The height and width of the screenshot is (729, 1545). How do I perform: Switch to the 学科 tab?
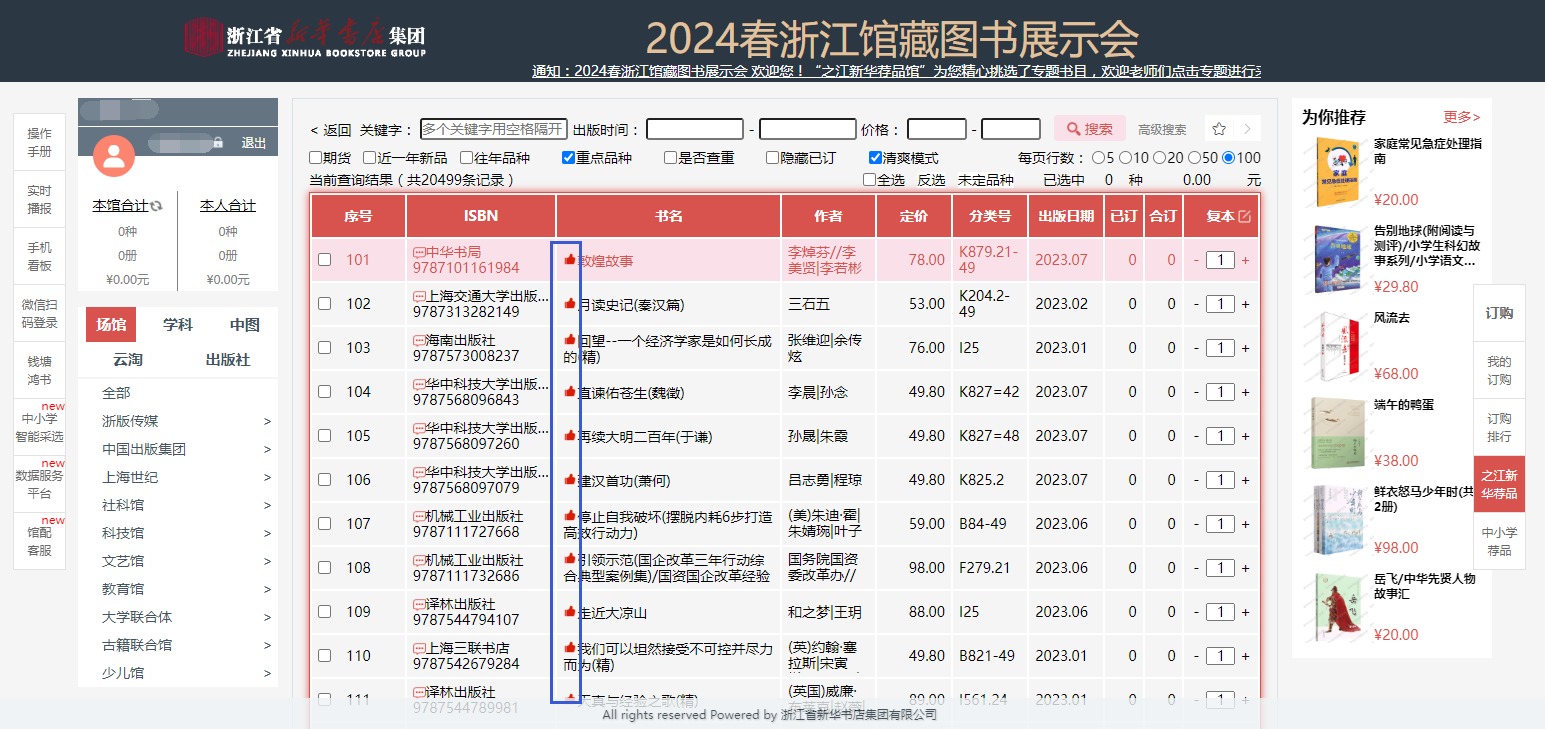coord(178,325)
